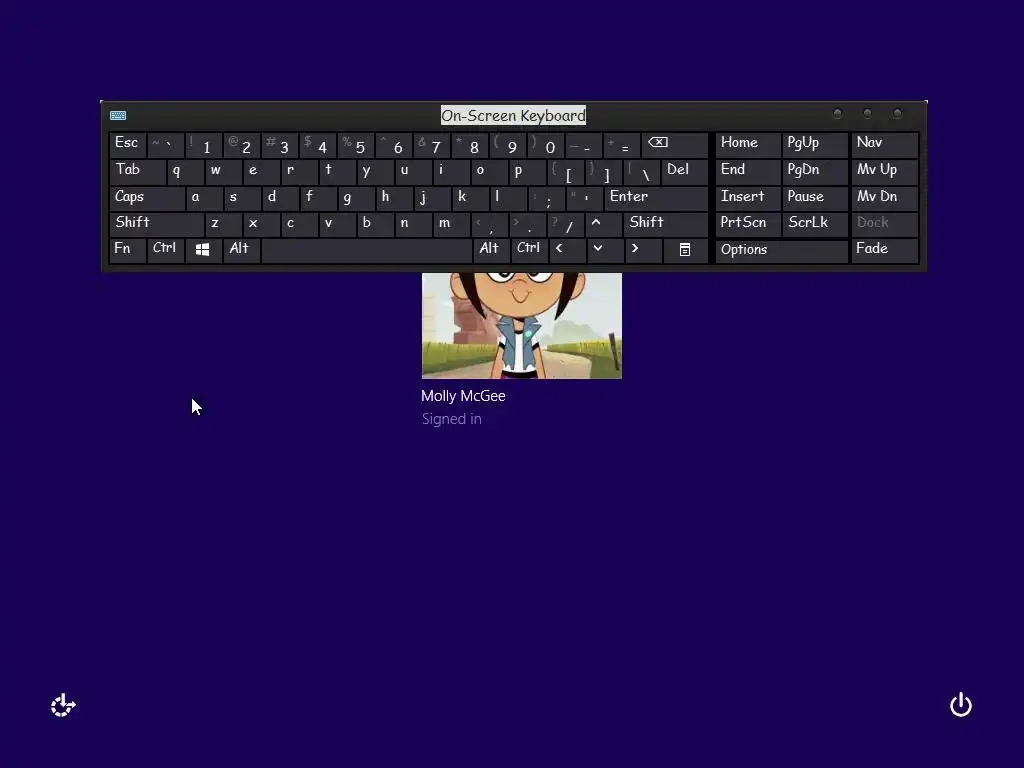Click the Home key

748,144
